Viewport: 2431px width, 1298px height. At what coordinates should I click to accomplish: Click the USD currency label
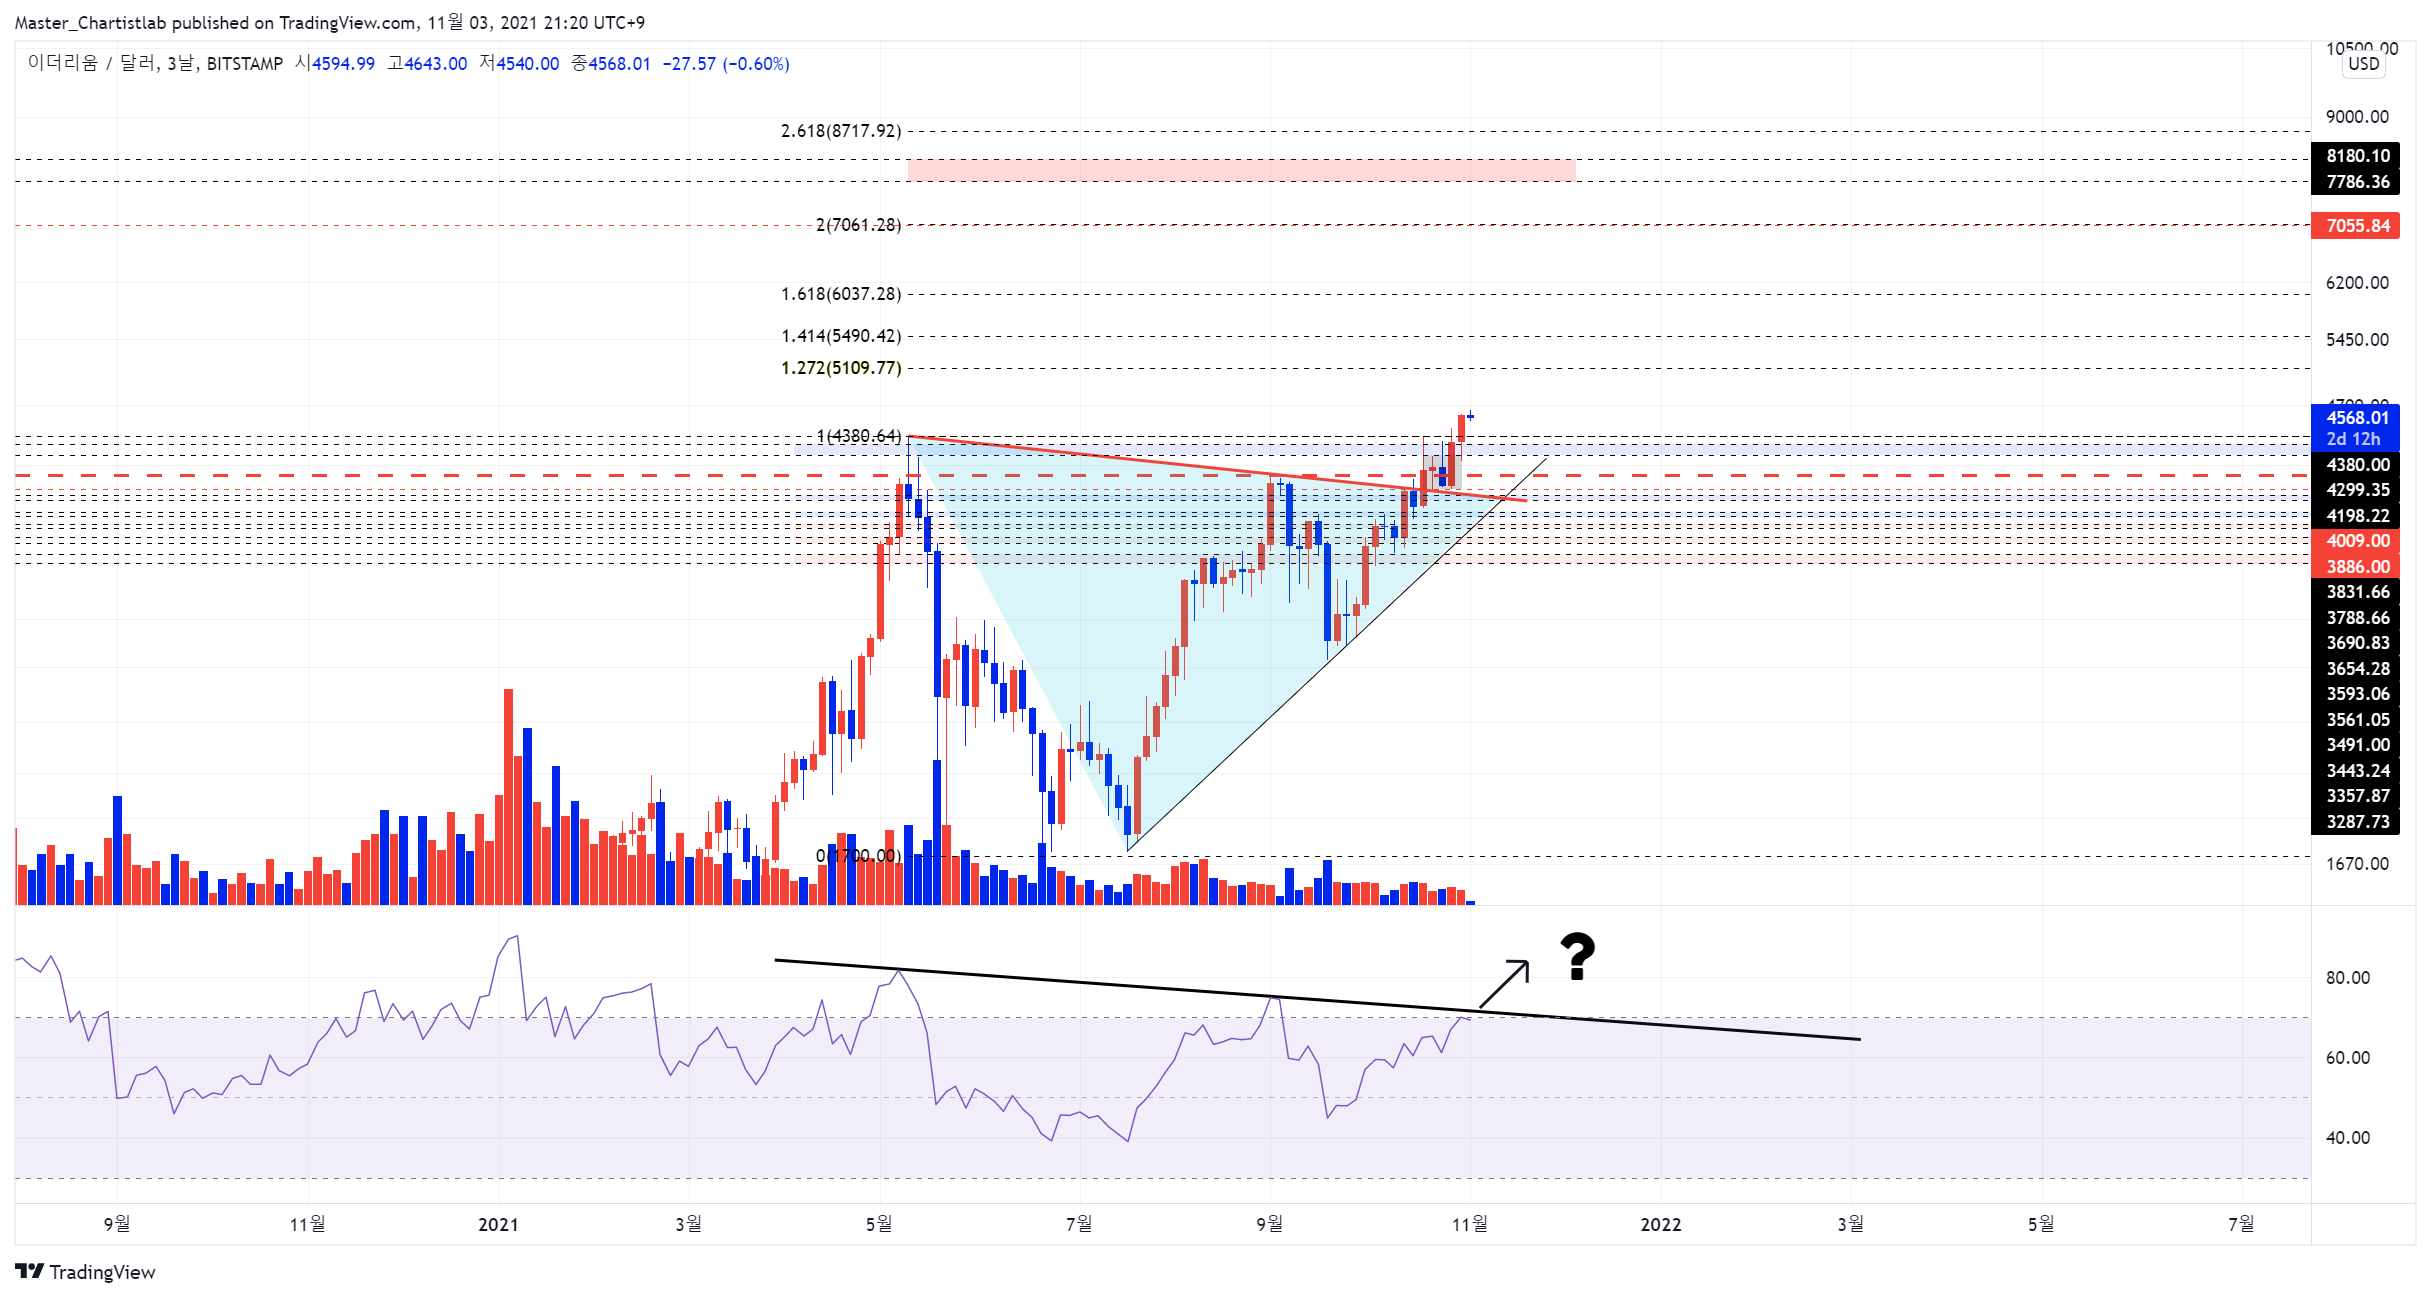(x=2364, y=64)
